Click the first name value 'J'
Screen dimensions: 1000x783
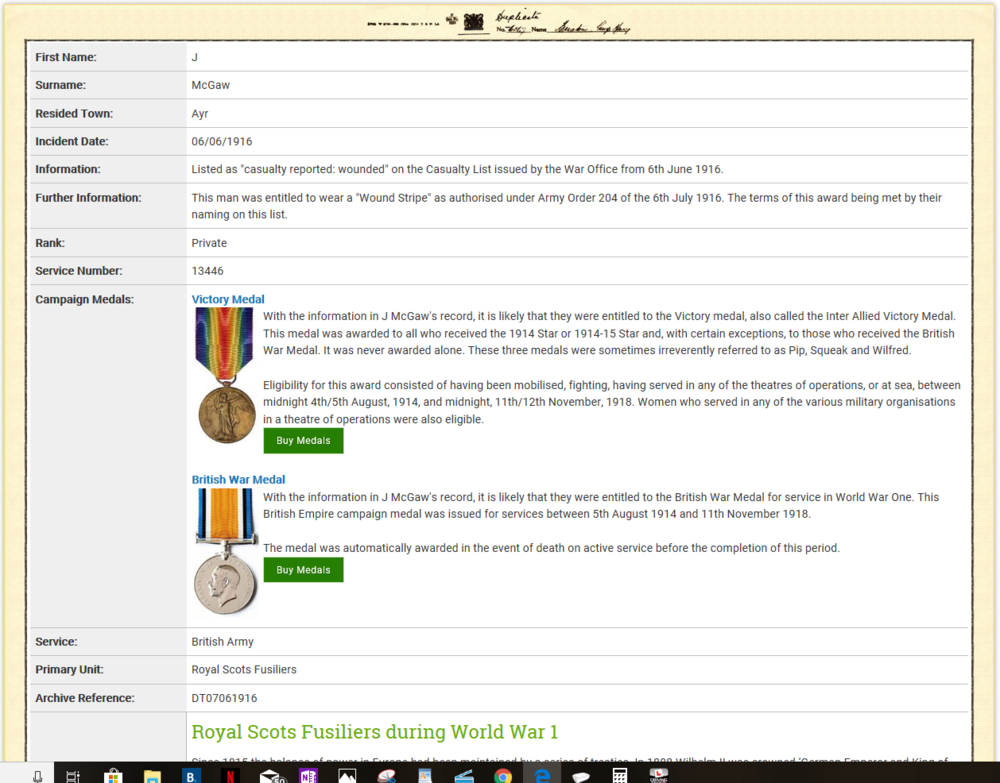click(x=195, y=57)
